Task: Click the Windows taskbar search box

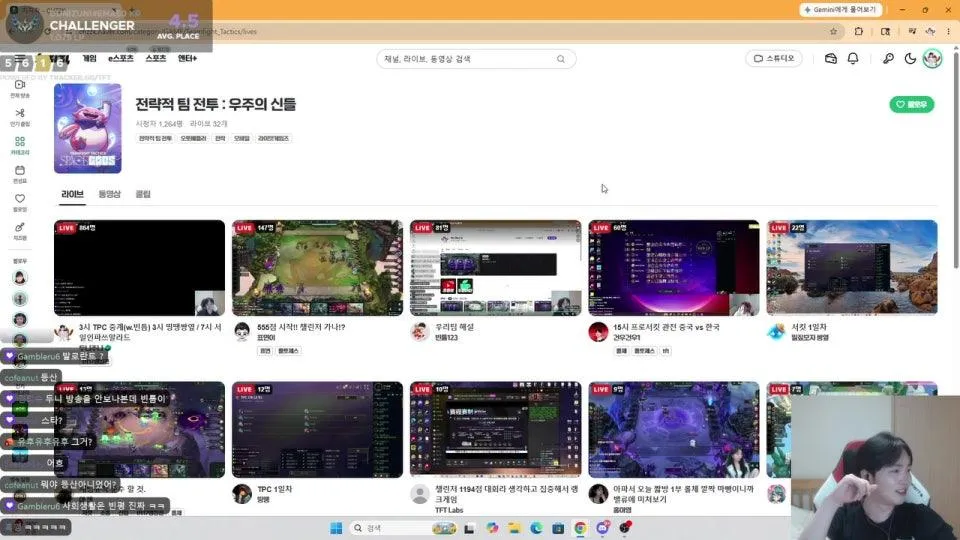Action: tap(403, 528)
